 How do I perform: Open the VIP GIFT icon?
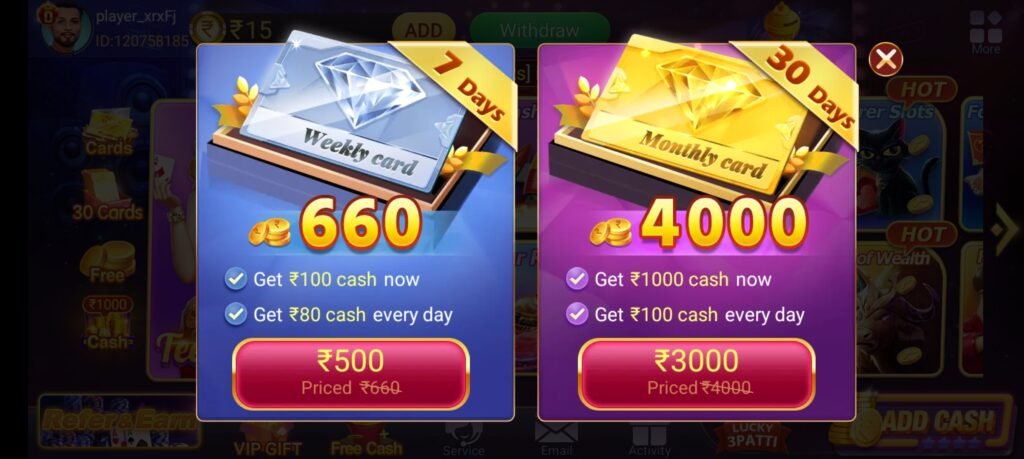(x=267, y=439)
